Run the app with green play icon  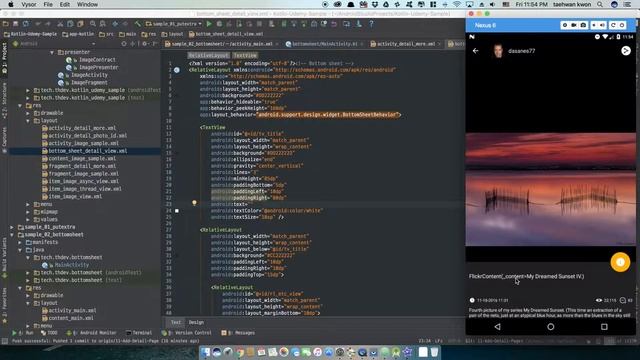[209, 24]
